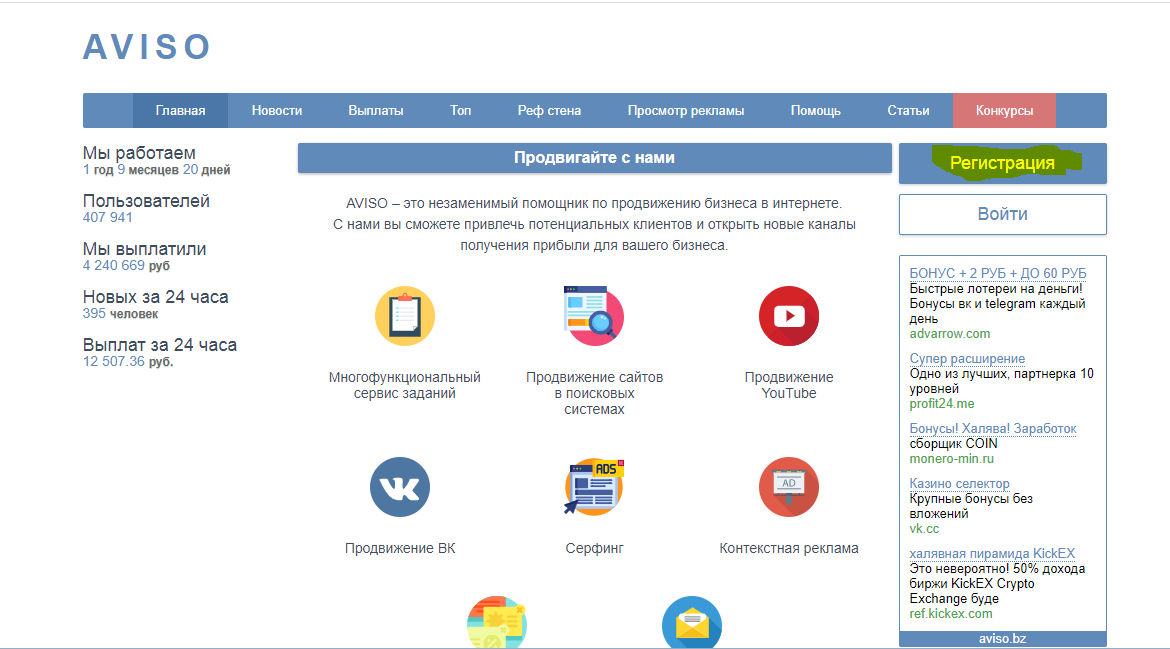Click the 1 год 9 месяцев 20 дней text
This screenshot has height=649, width=1170.
point(156,169)
